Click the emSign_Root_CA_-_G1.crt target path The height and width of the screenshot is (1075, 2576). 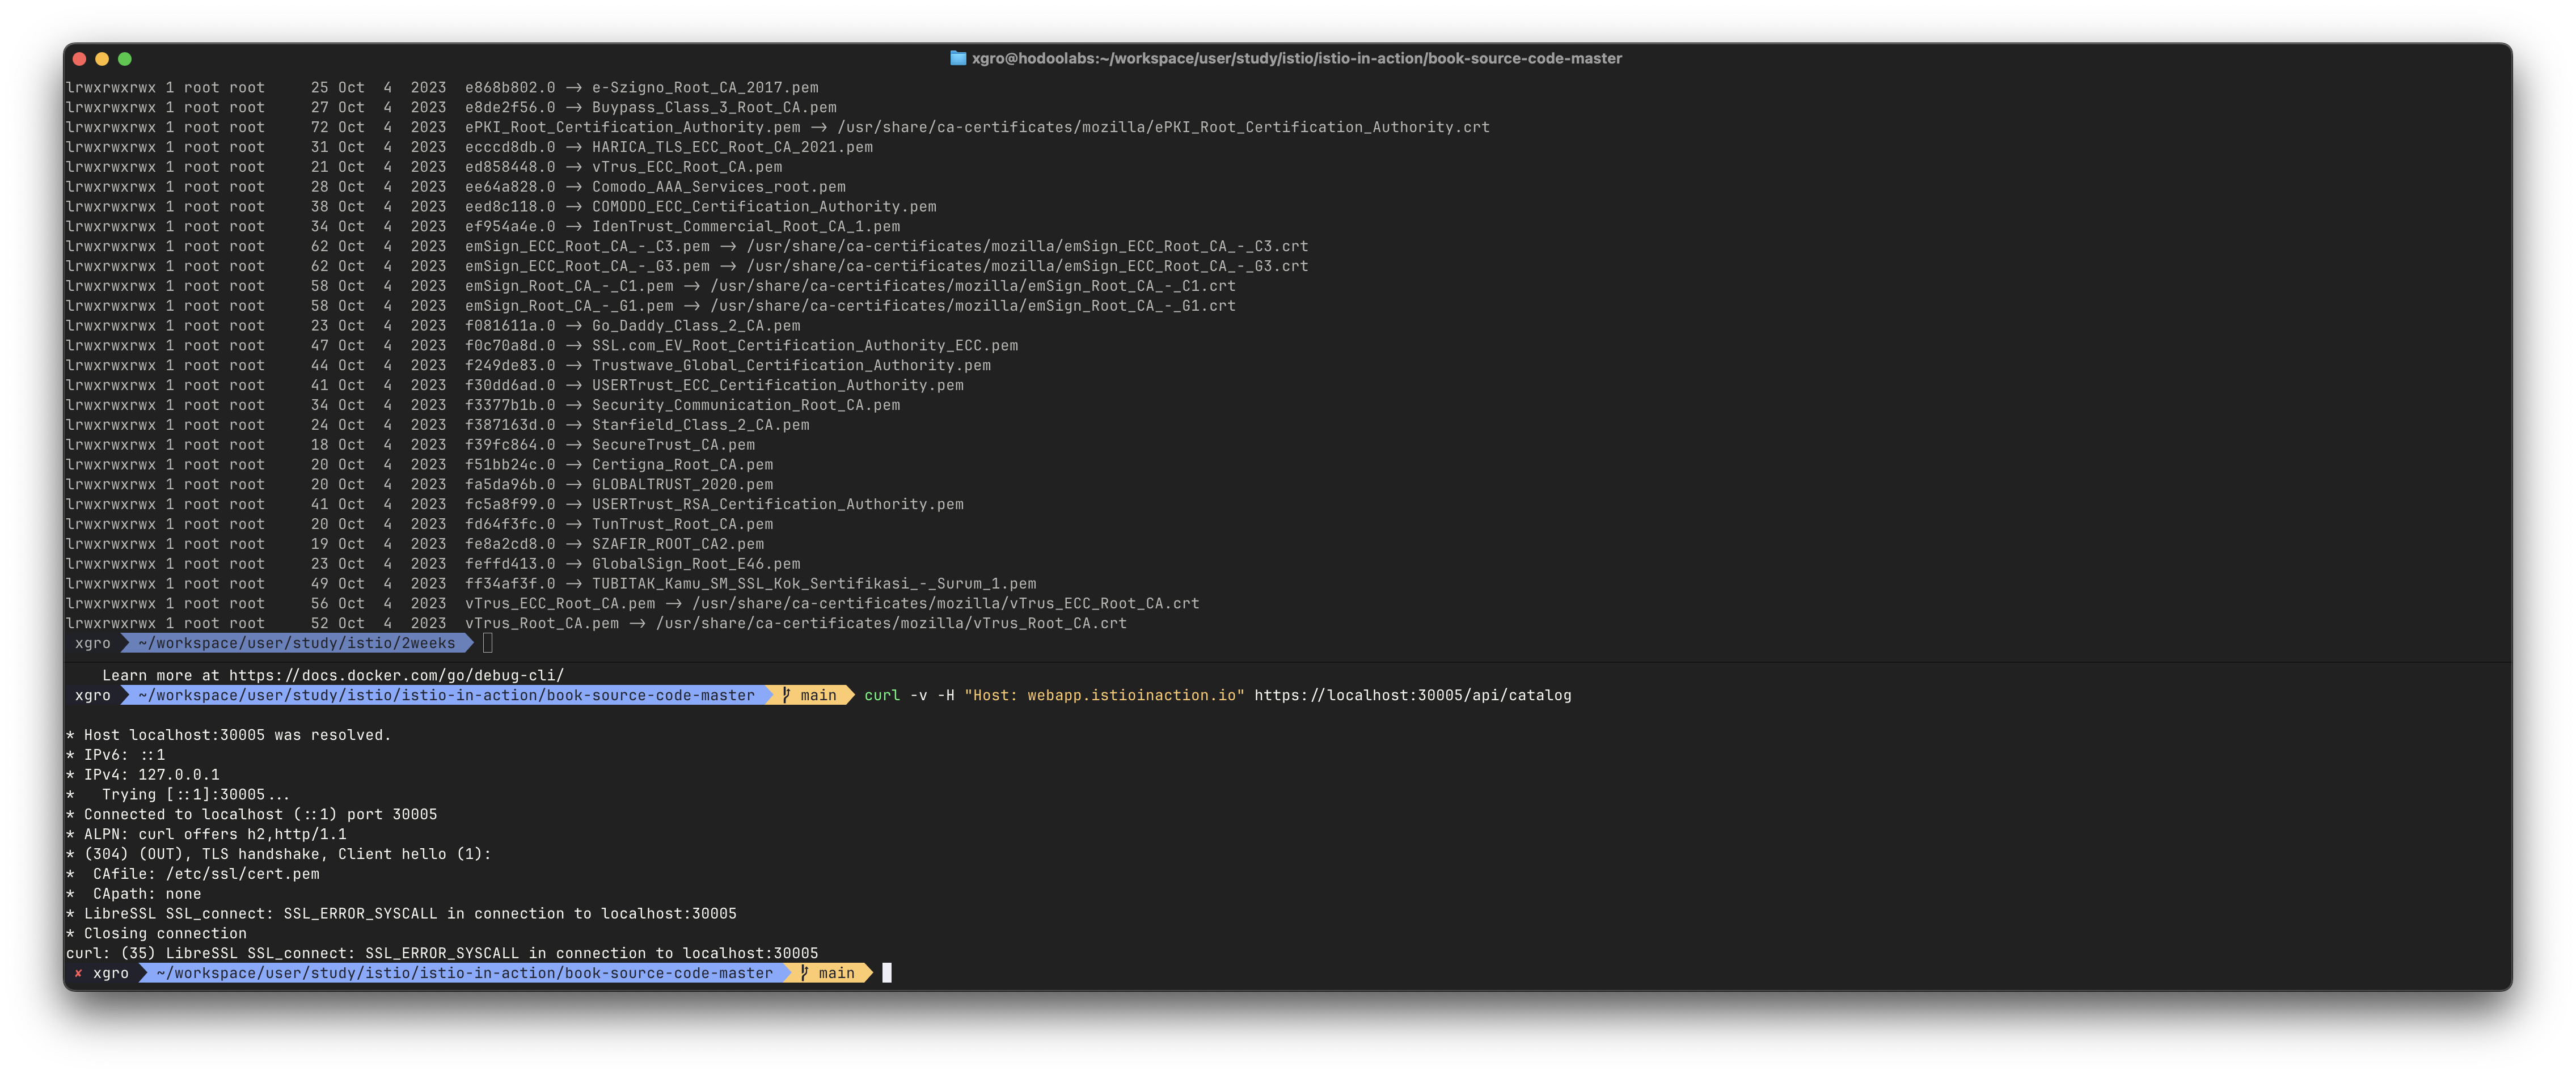pos(972,306)
